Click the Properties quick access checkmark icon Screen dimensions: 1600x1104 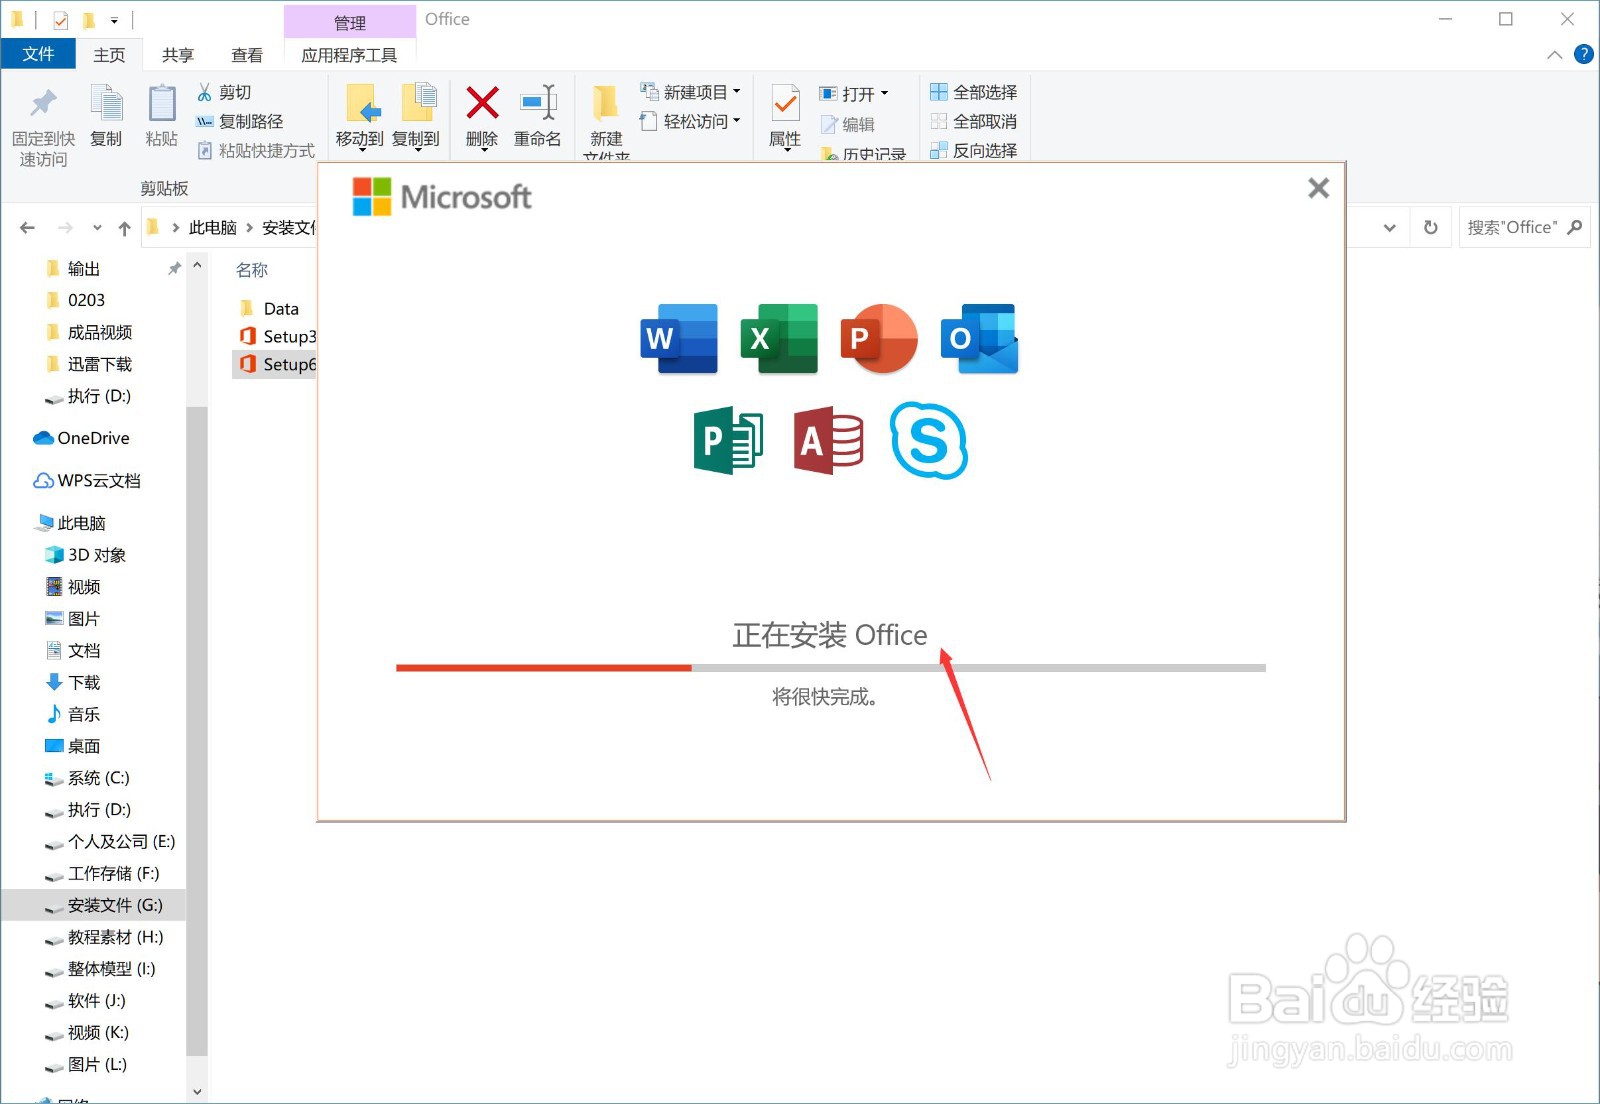pos(61,20)
